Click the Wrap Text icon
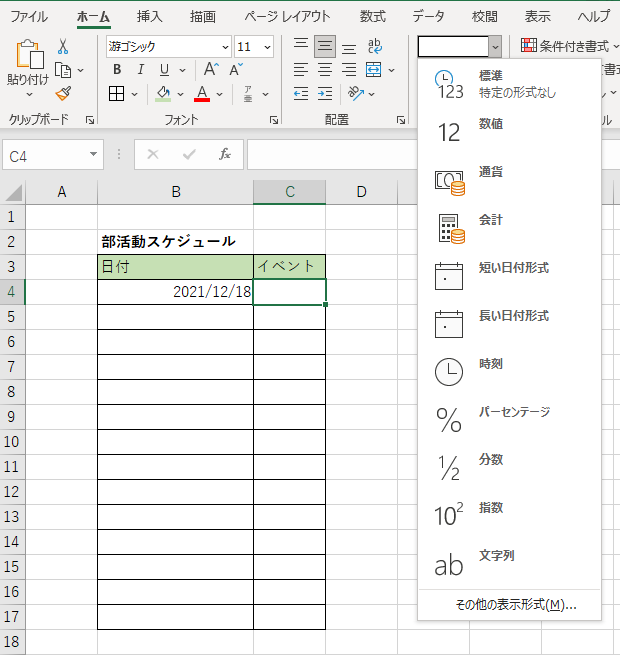This screenshot has width=620, height=655. [375, 46]
